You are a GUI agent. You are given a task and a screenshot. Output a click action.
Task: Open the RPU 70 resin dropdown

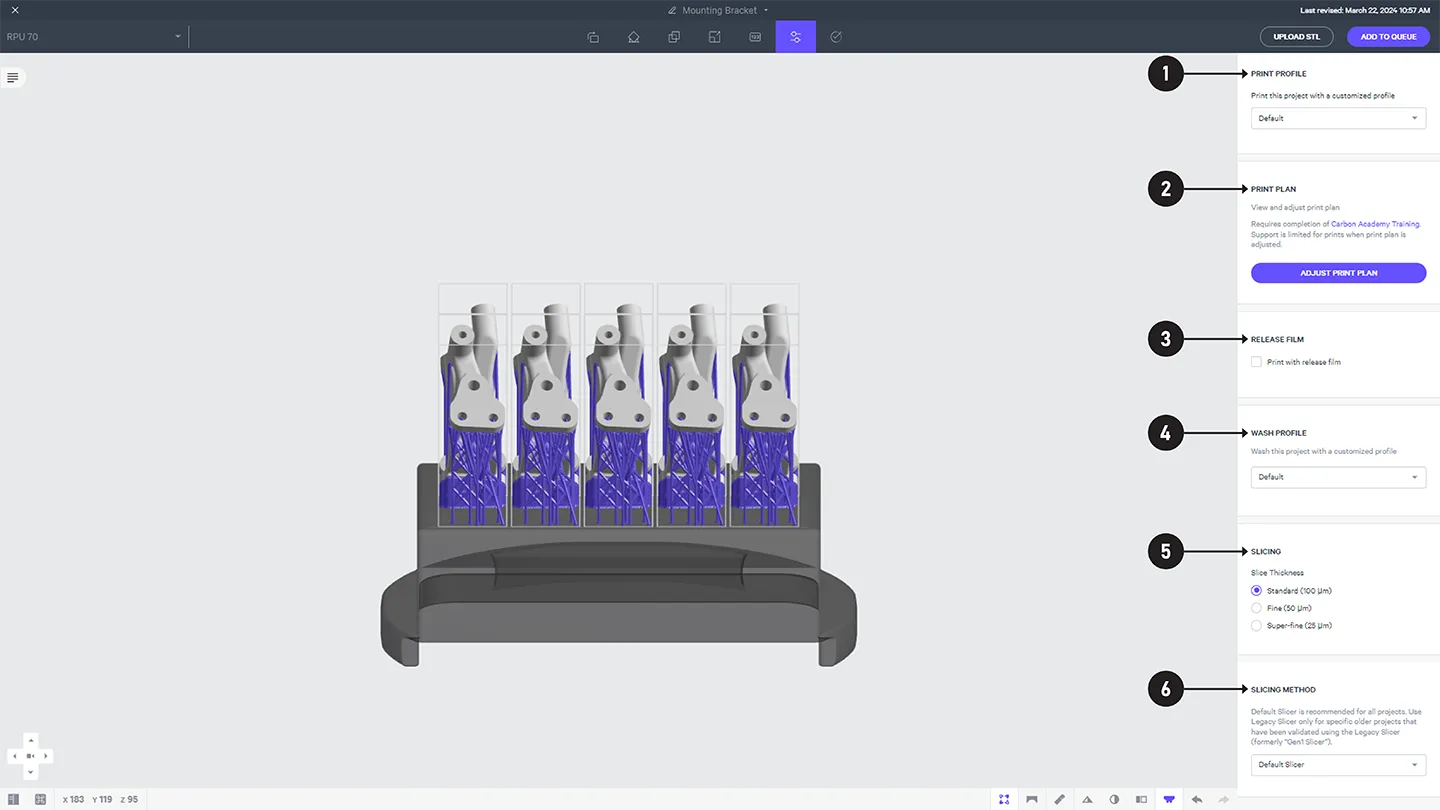[94, 37]
